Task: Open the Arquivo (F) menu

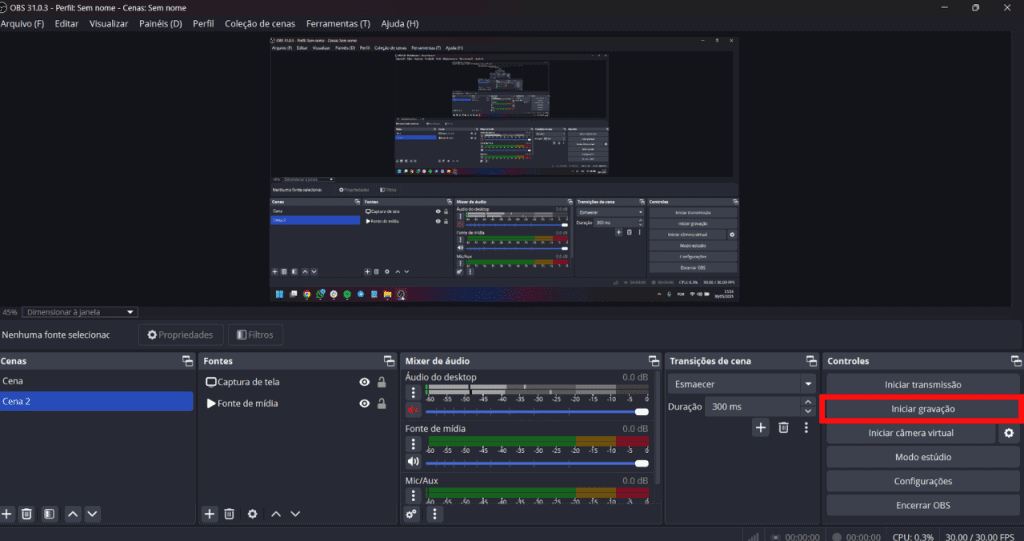Action: [22, 24]
